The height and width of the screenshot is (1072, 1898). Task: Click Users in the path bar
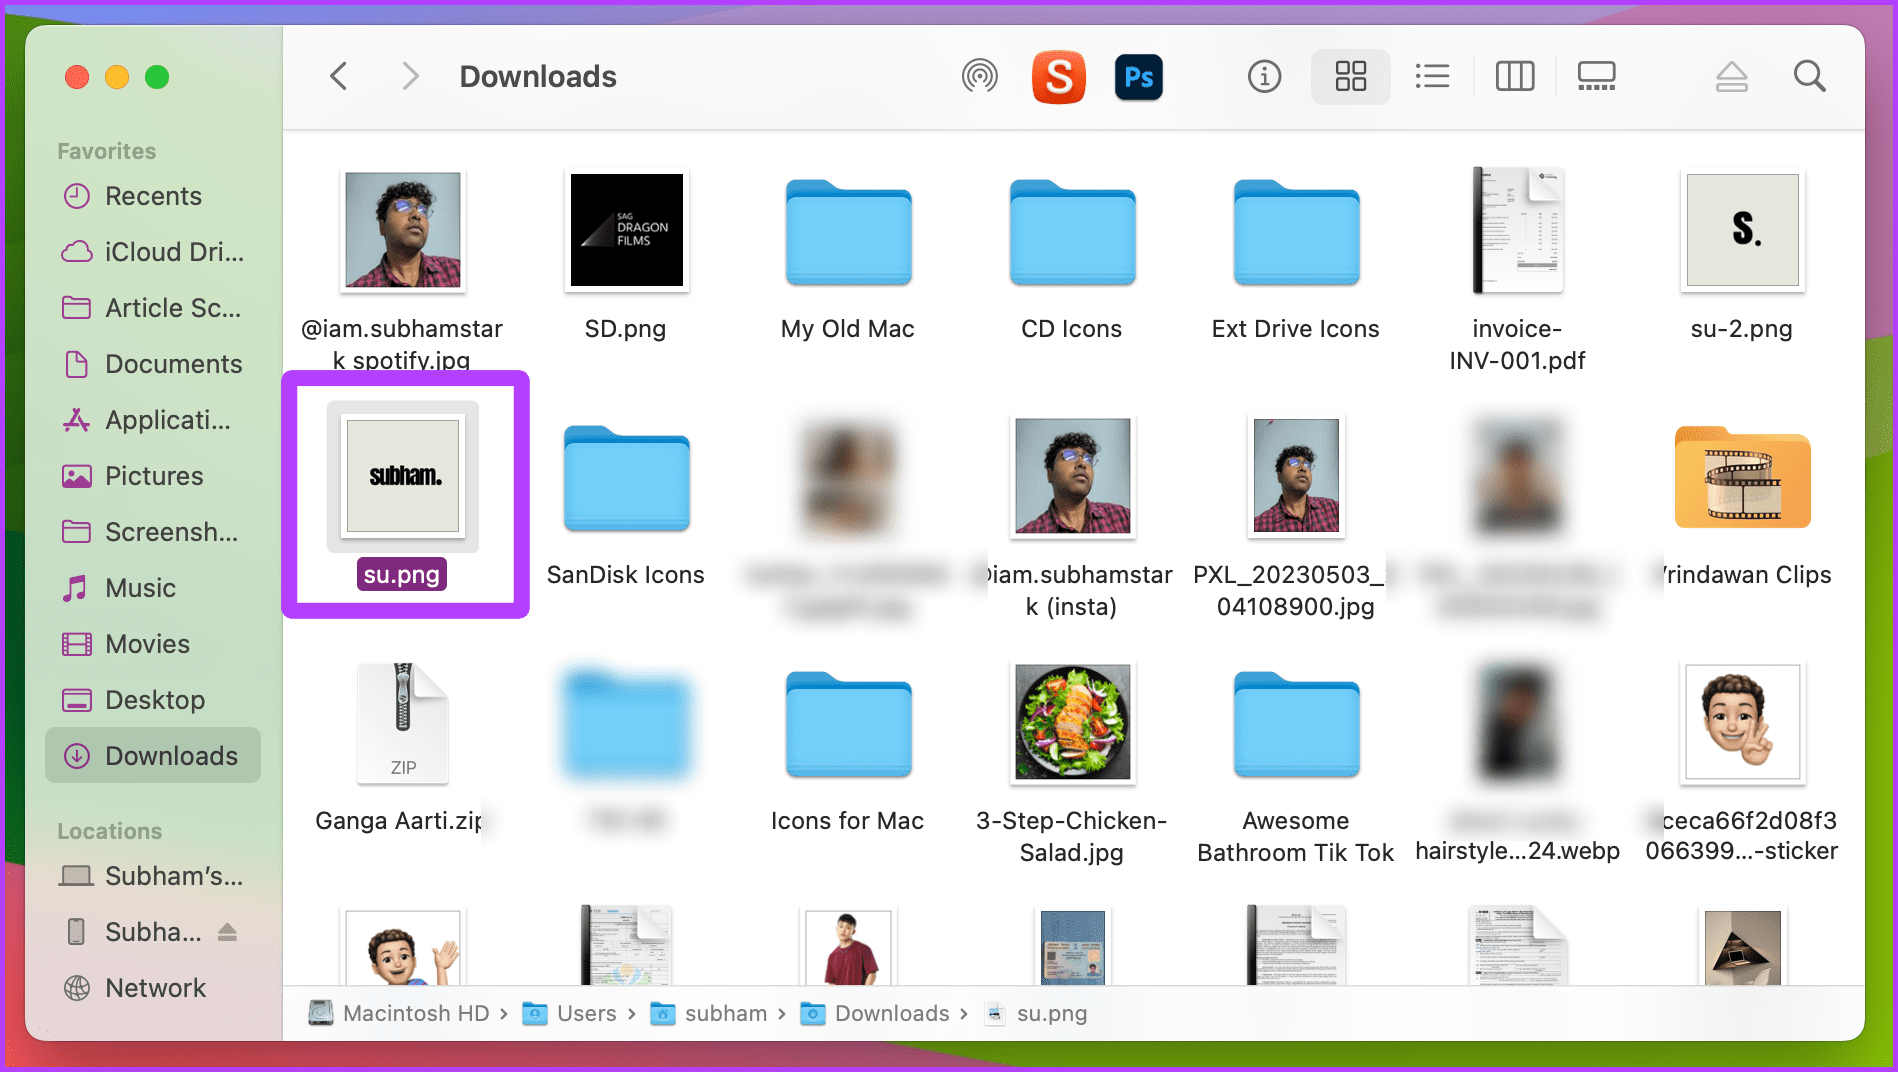click(x=585, y=1013)
